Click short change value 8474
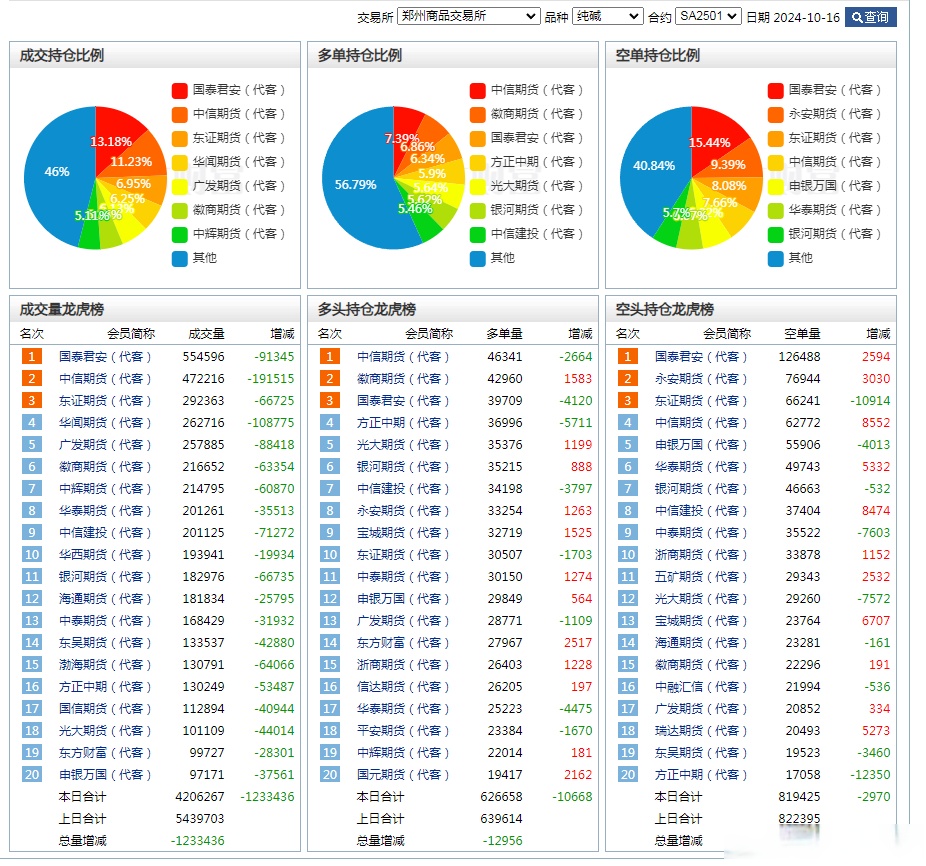Image resolution: width=926 pixels, height=866 pixels. (876, 510)
